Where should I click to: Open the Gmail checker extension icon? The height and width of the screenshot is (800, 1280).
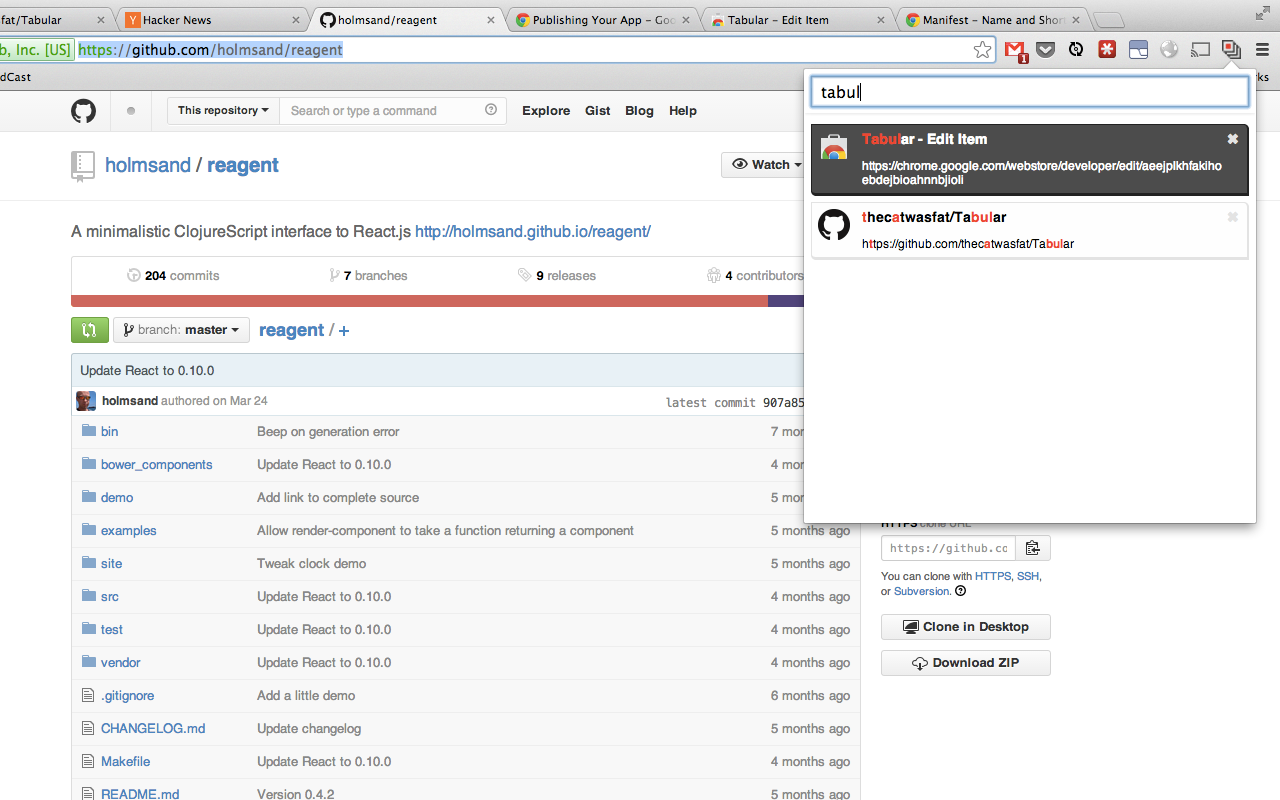1015,50
